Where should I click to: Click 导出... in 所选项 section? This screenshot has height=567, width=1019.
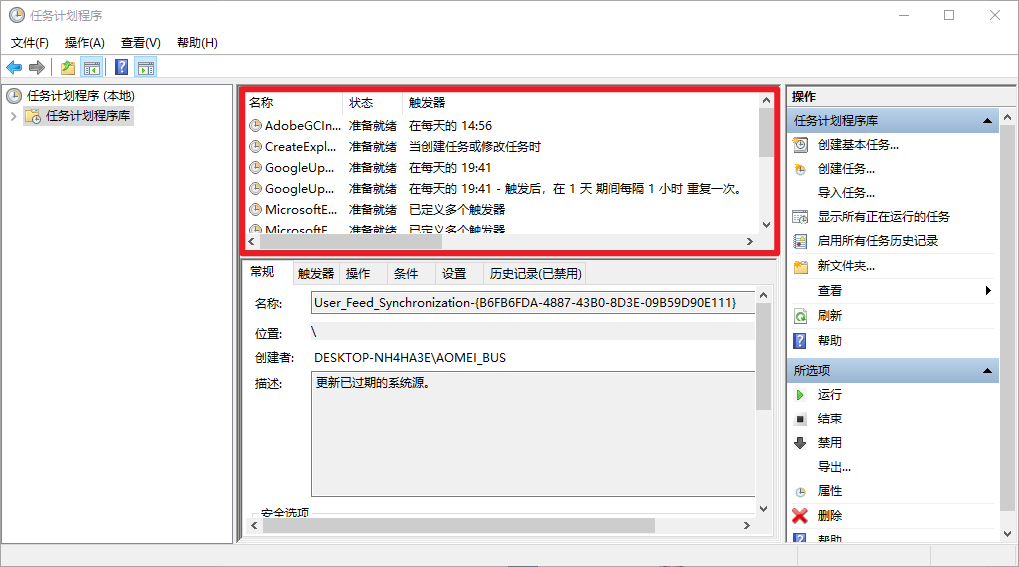[834, 467]
